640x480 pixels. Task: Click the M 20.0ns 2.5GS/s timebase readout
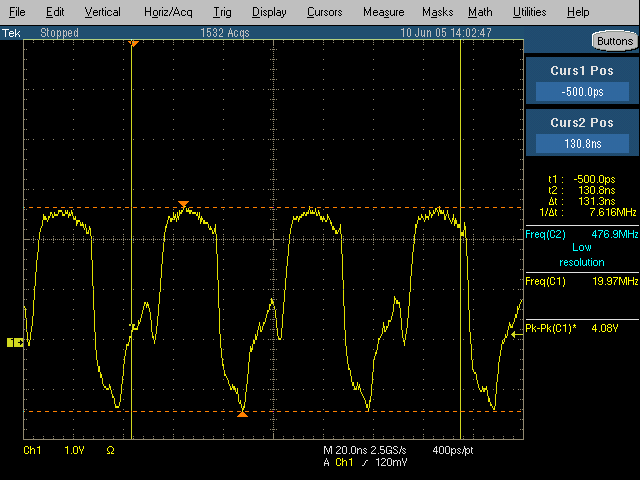pyautogui.click(x=364, y=450)
